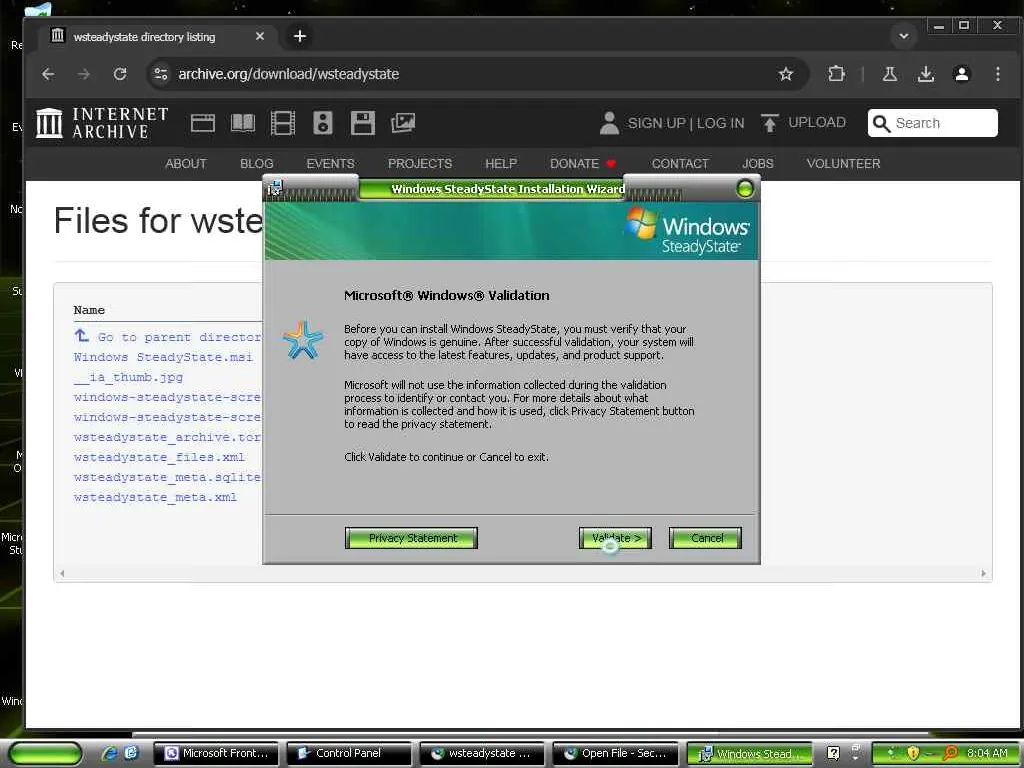The image size is (1024, 768).
Task: Open the site information icon in the address bar
Action: [161, 74]
